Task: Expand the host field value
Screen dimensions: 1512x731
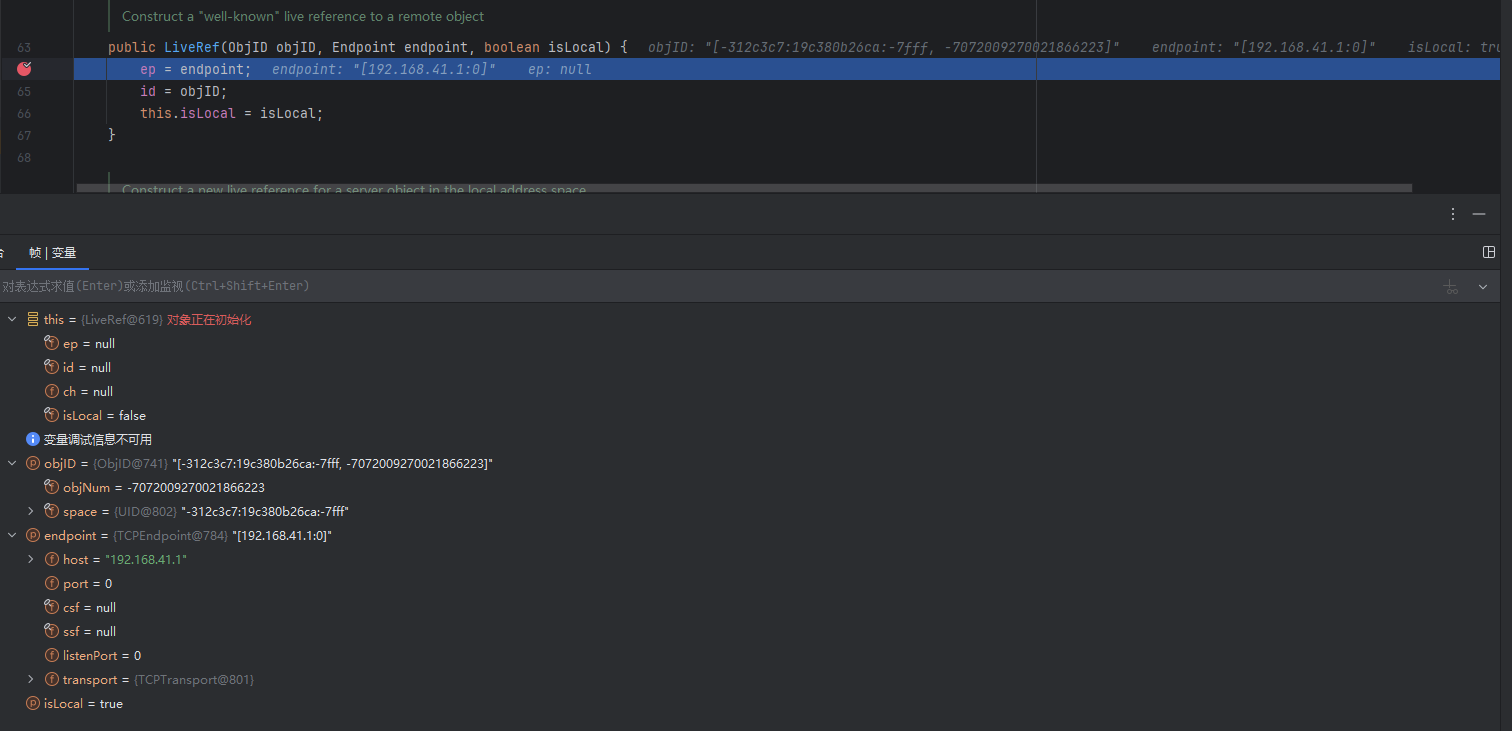Action: [x=31, y=560]
